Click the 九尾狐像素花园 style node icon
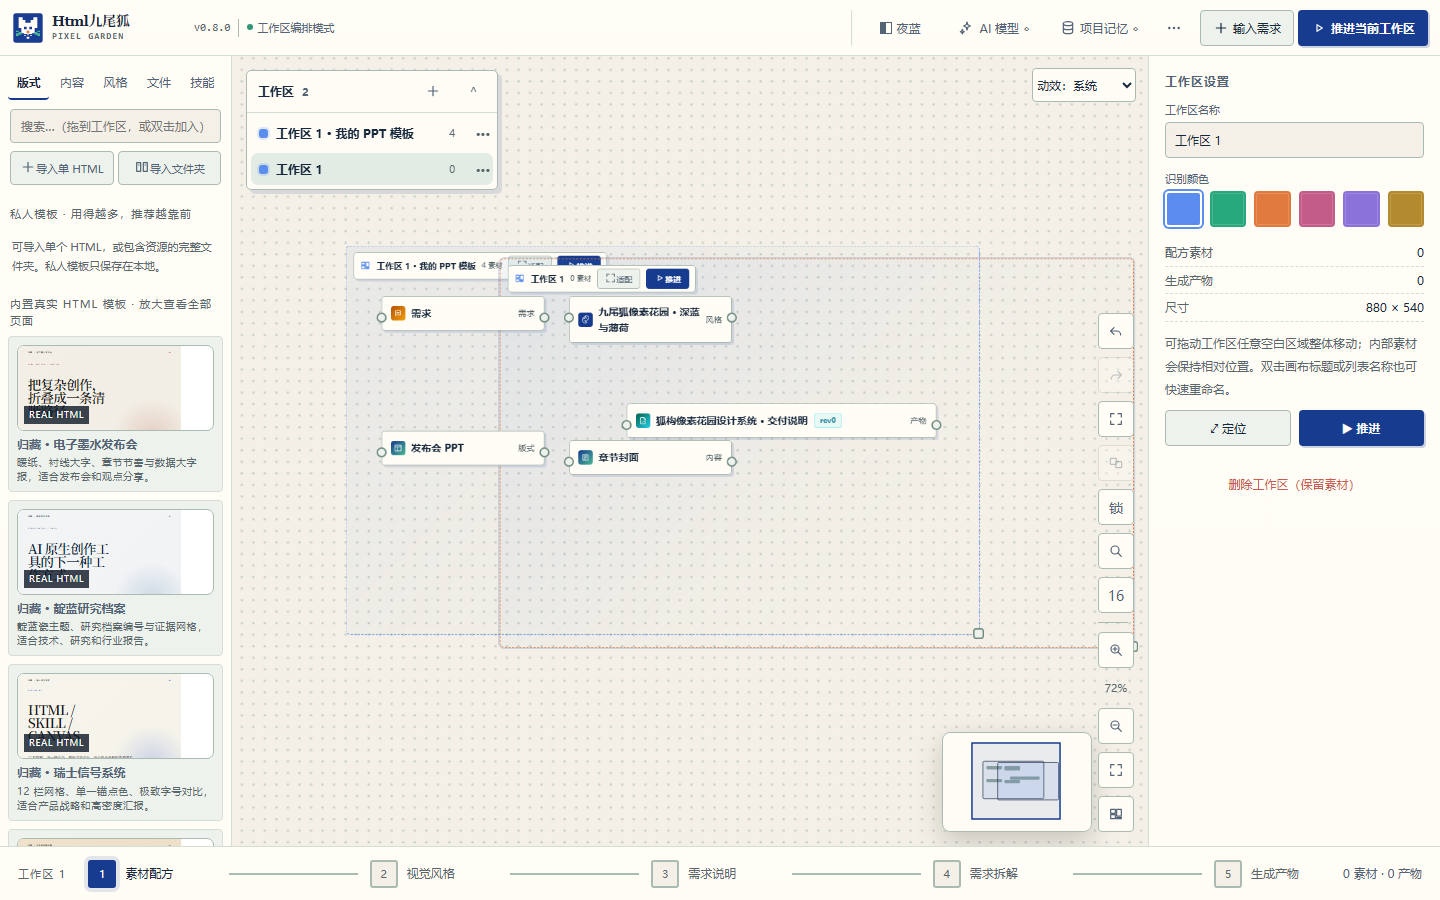 tap(586, 320)
